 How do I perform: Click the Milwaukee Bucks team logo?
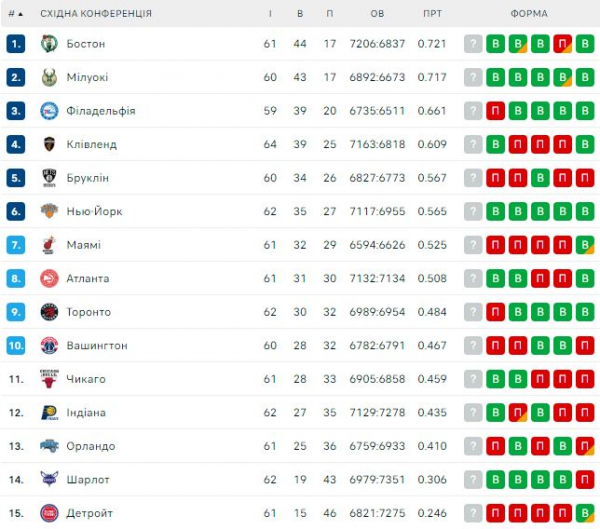pos(49,77)
